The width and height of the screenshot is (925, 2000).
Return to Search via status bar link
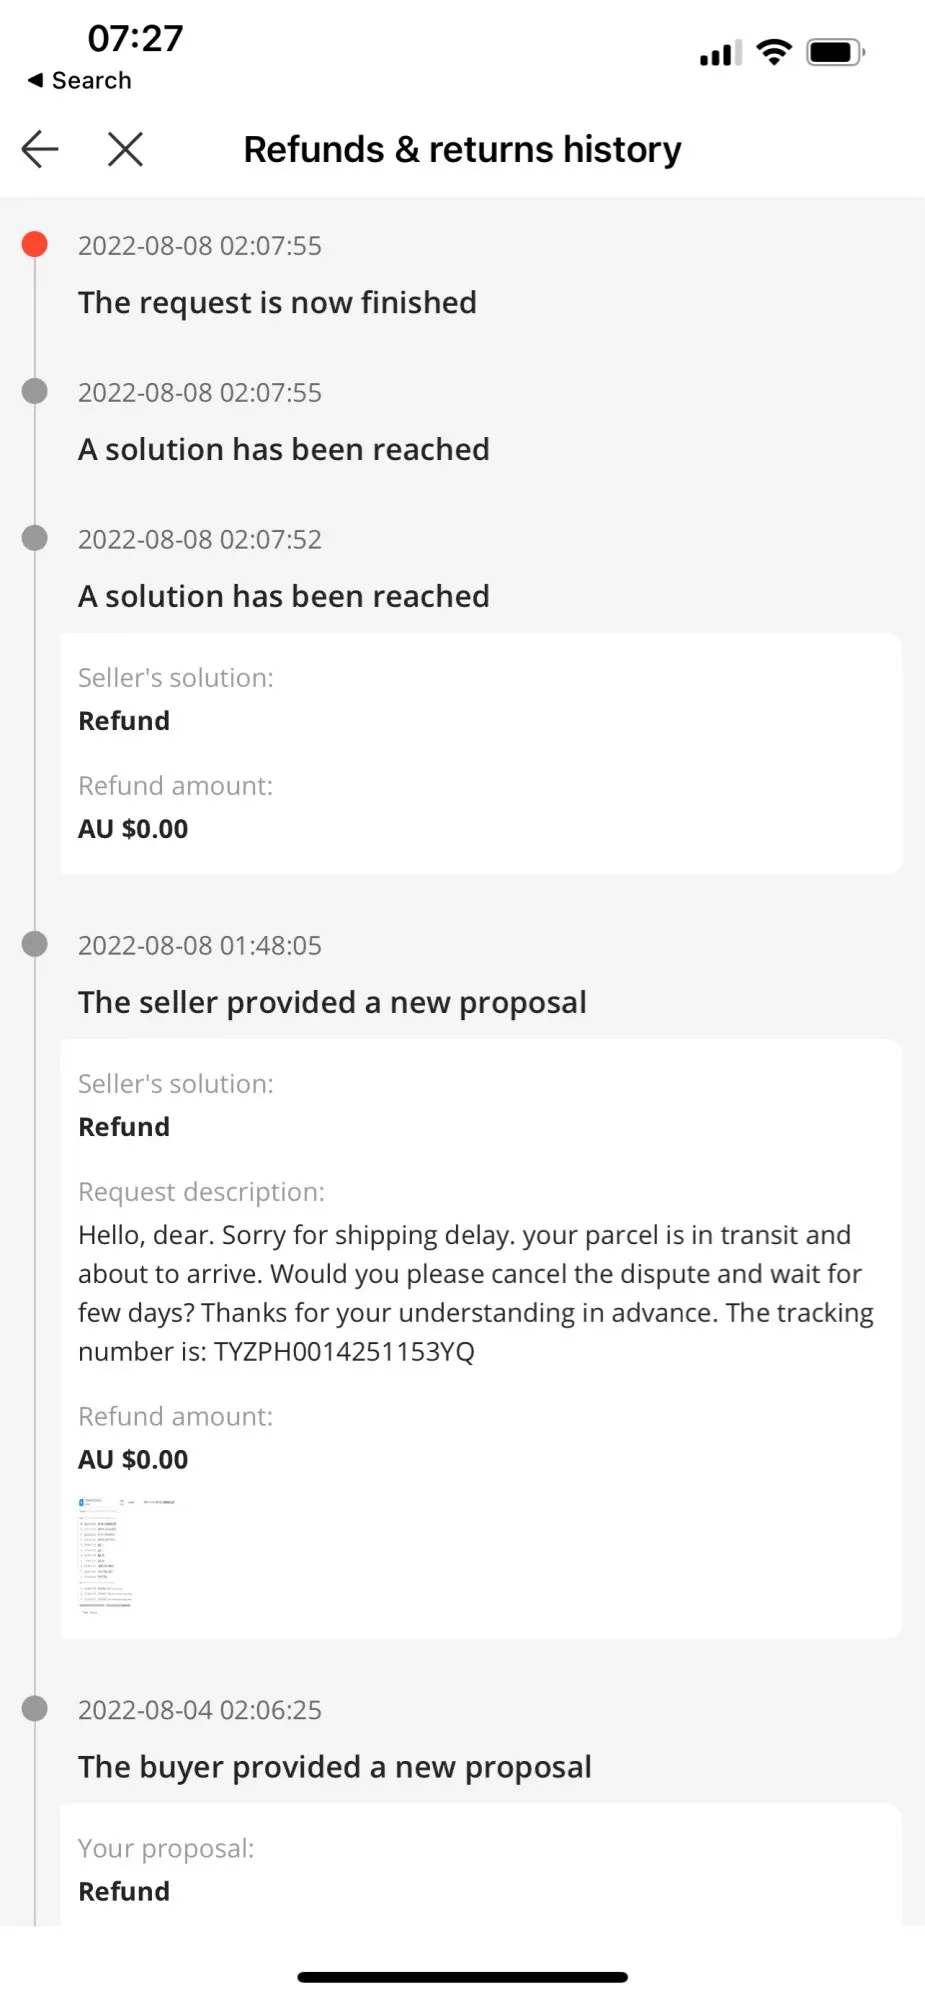pos(79,80)
